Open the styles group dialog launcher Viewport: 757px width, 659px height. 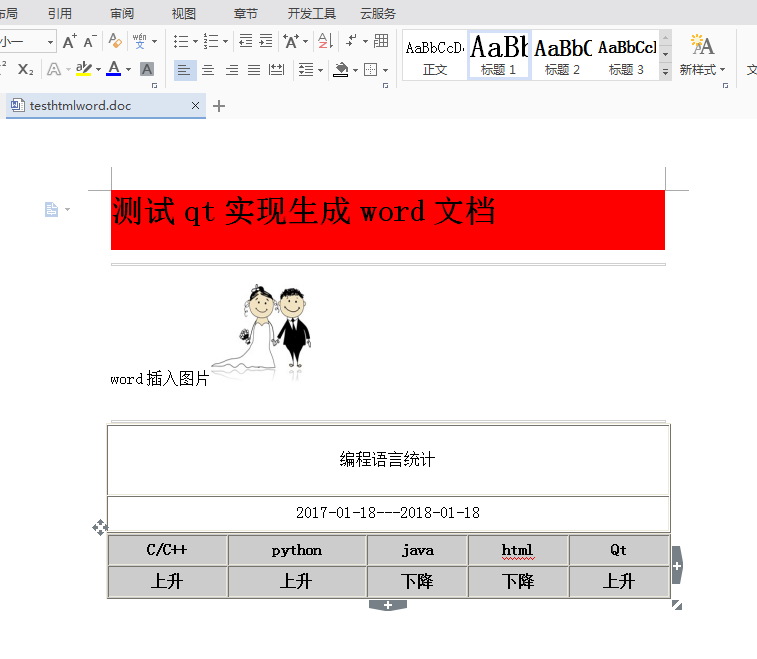coord(725,85)
